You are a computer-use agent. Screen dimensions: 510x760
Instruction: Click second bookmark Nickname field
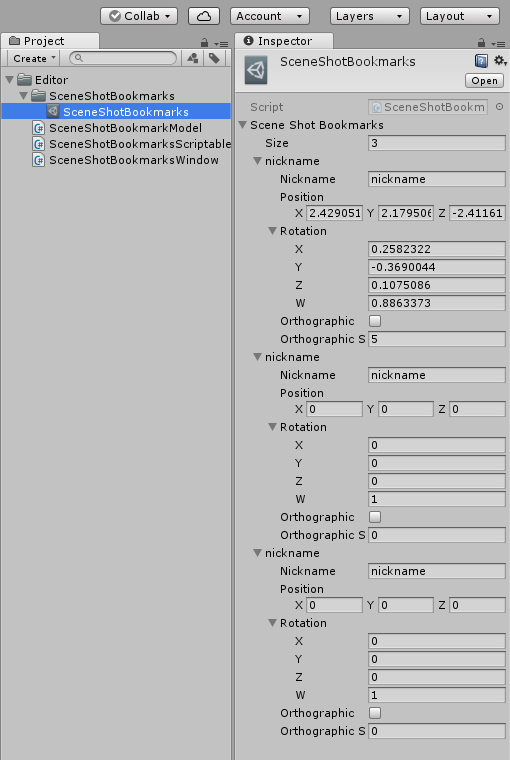436,375
